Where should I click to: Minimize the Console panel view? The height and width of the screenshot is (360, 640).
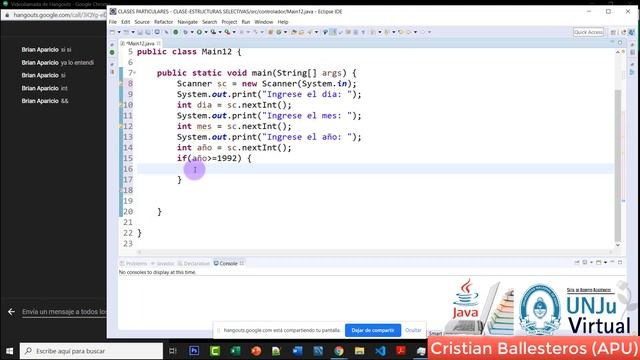(x=612, y=262)
